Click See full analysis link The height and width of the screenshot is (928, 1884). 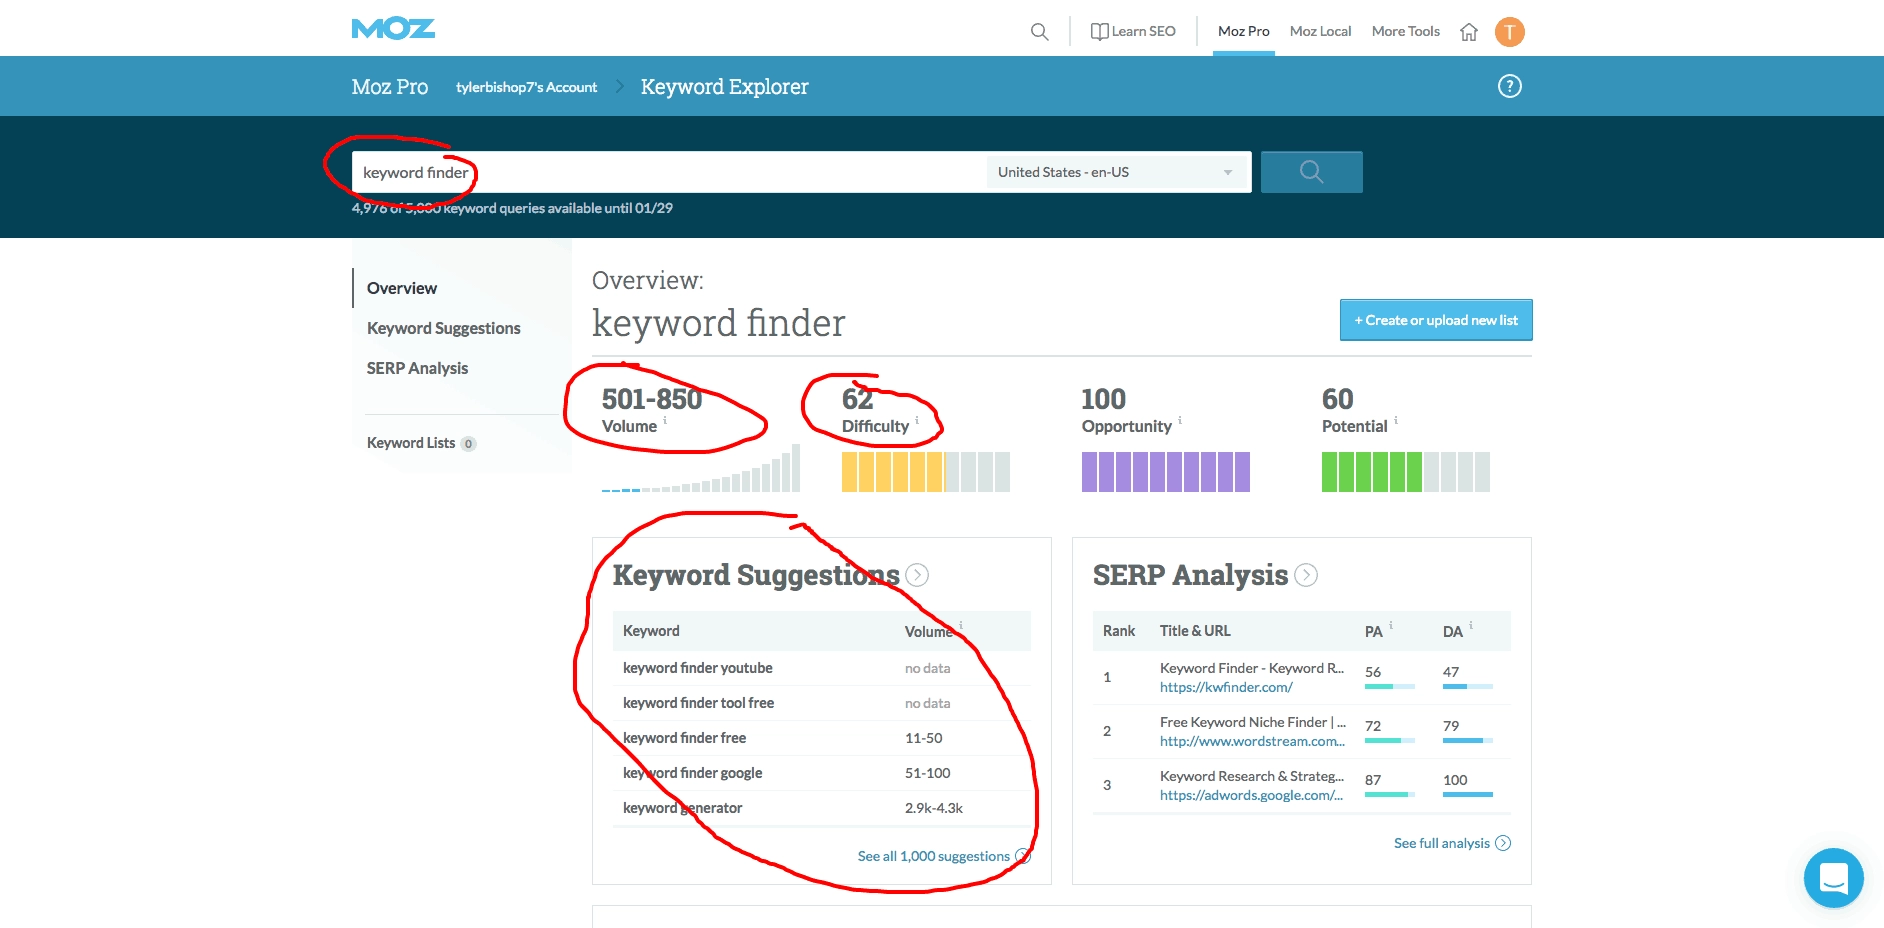1452,843
